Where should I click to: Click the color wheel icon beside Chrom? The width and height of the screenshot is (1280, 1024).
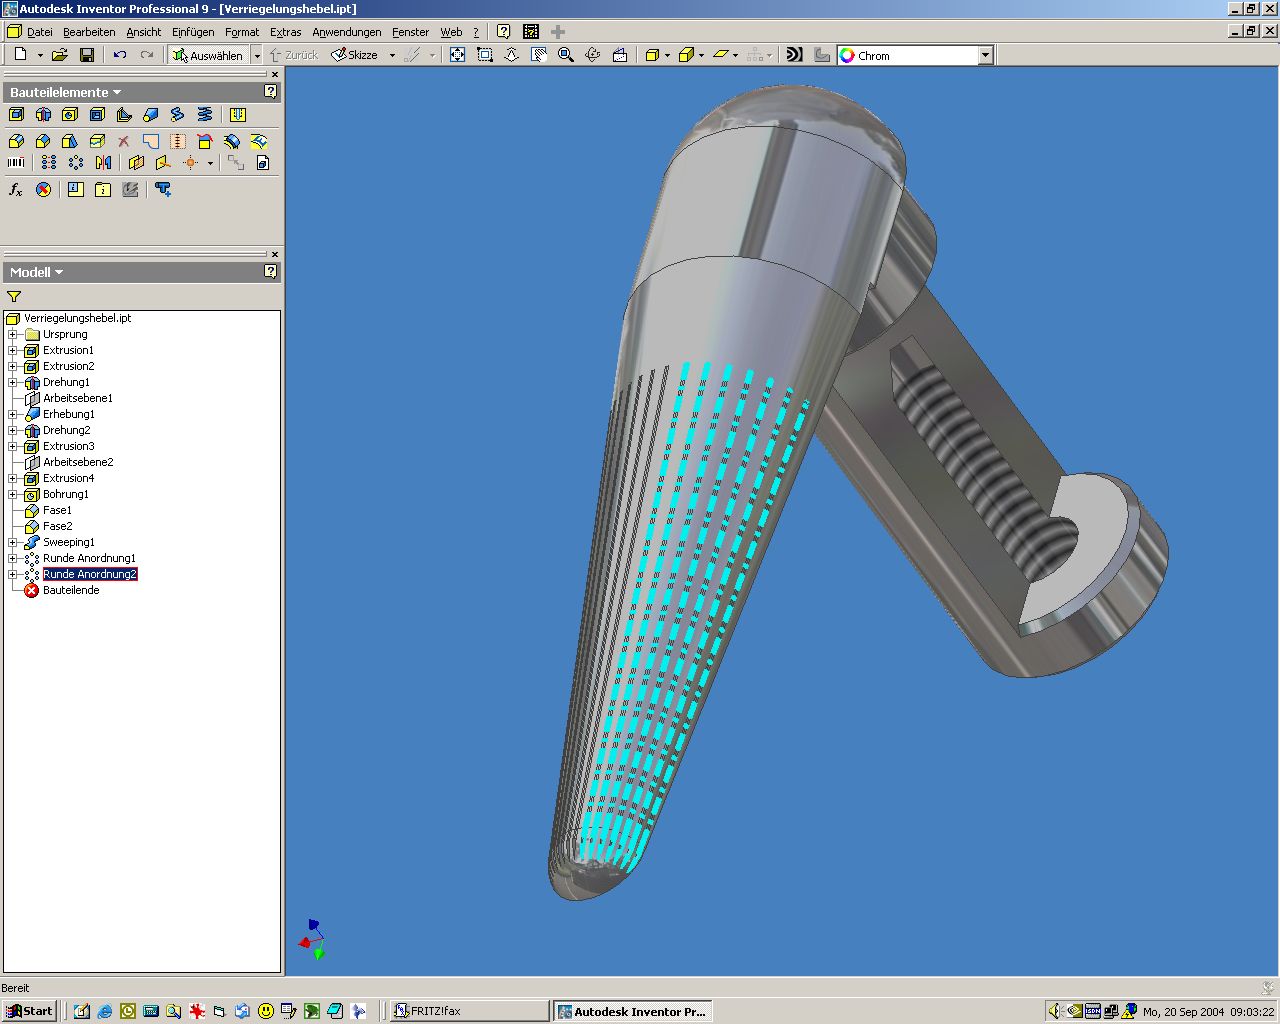point(848,56)
